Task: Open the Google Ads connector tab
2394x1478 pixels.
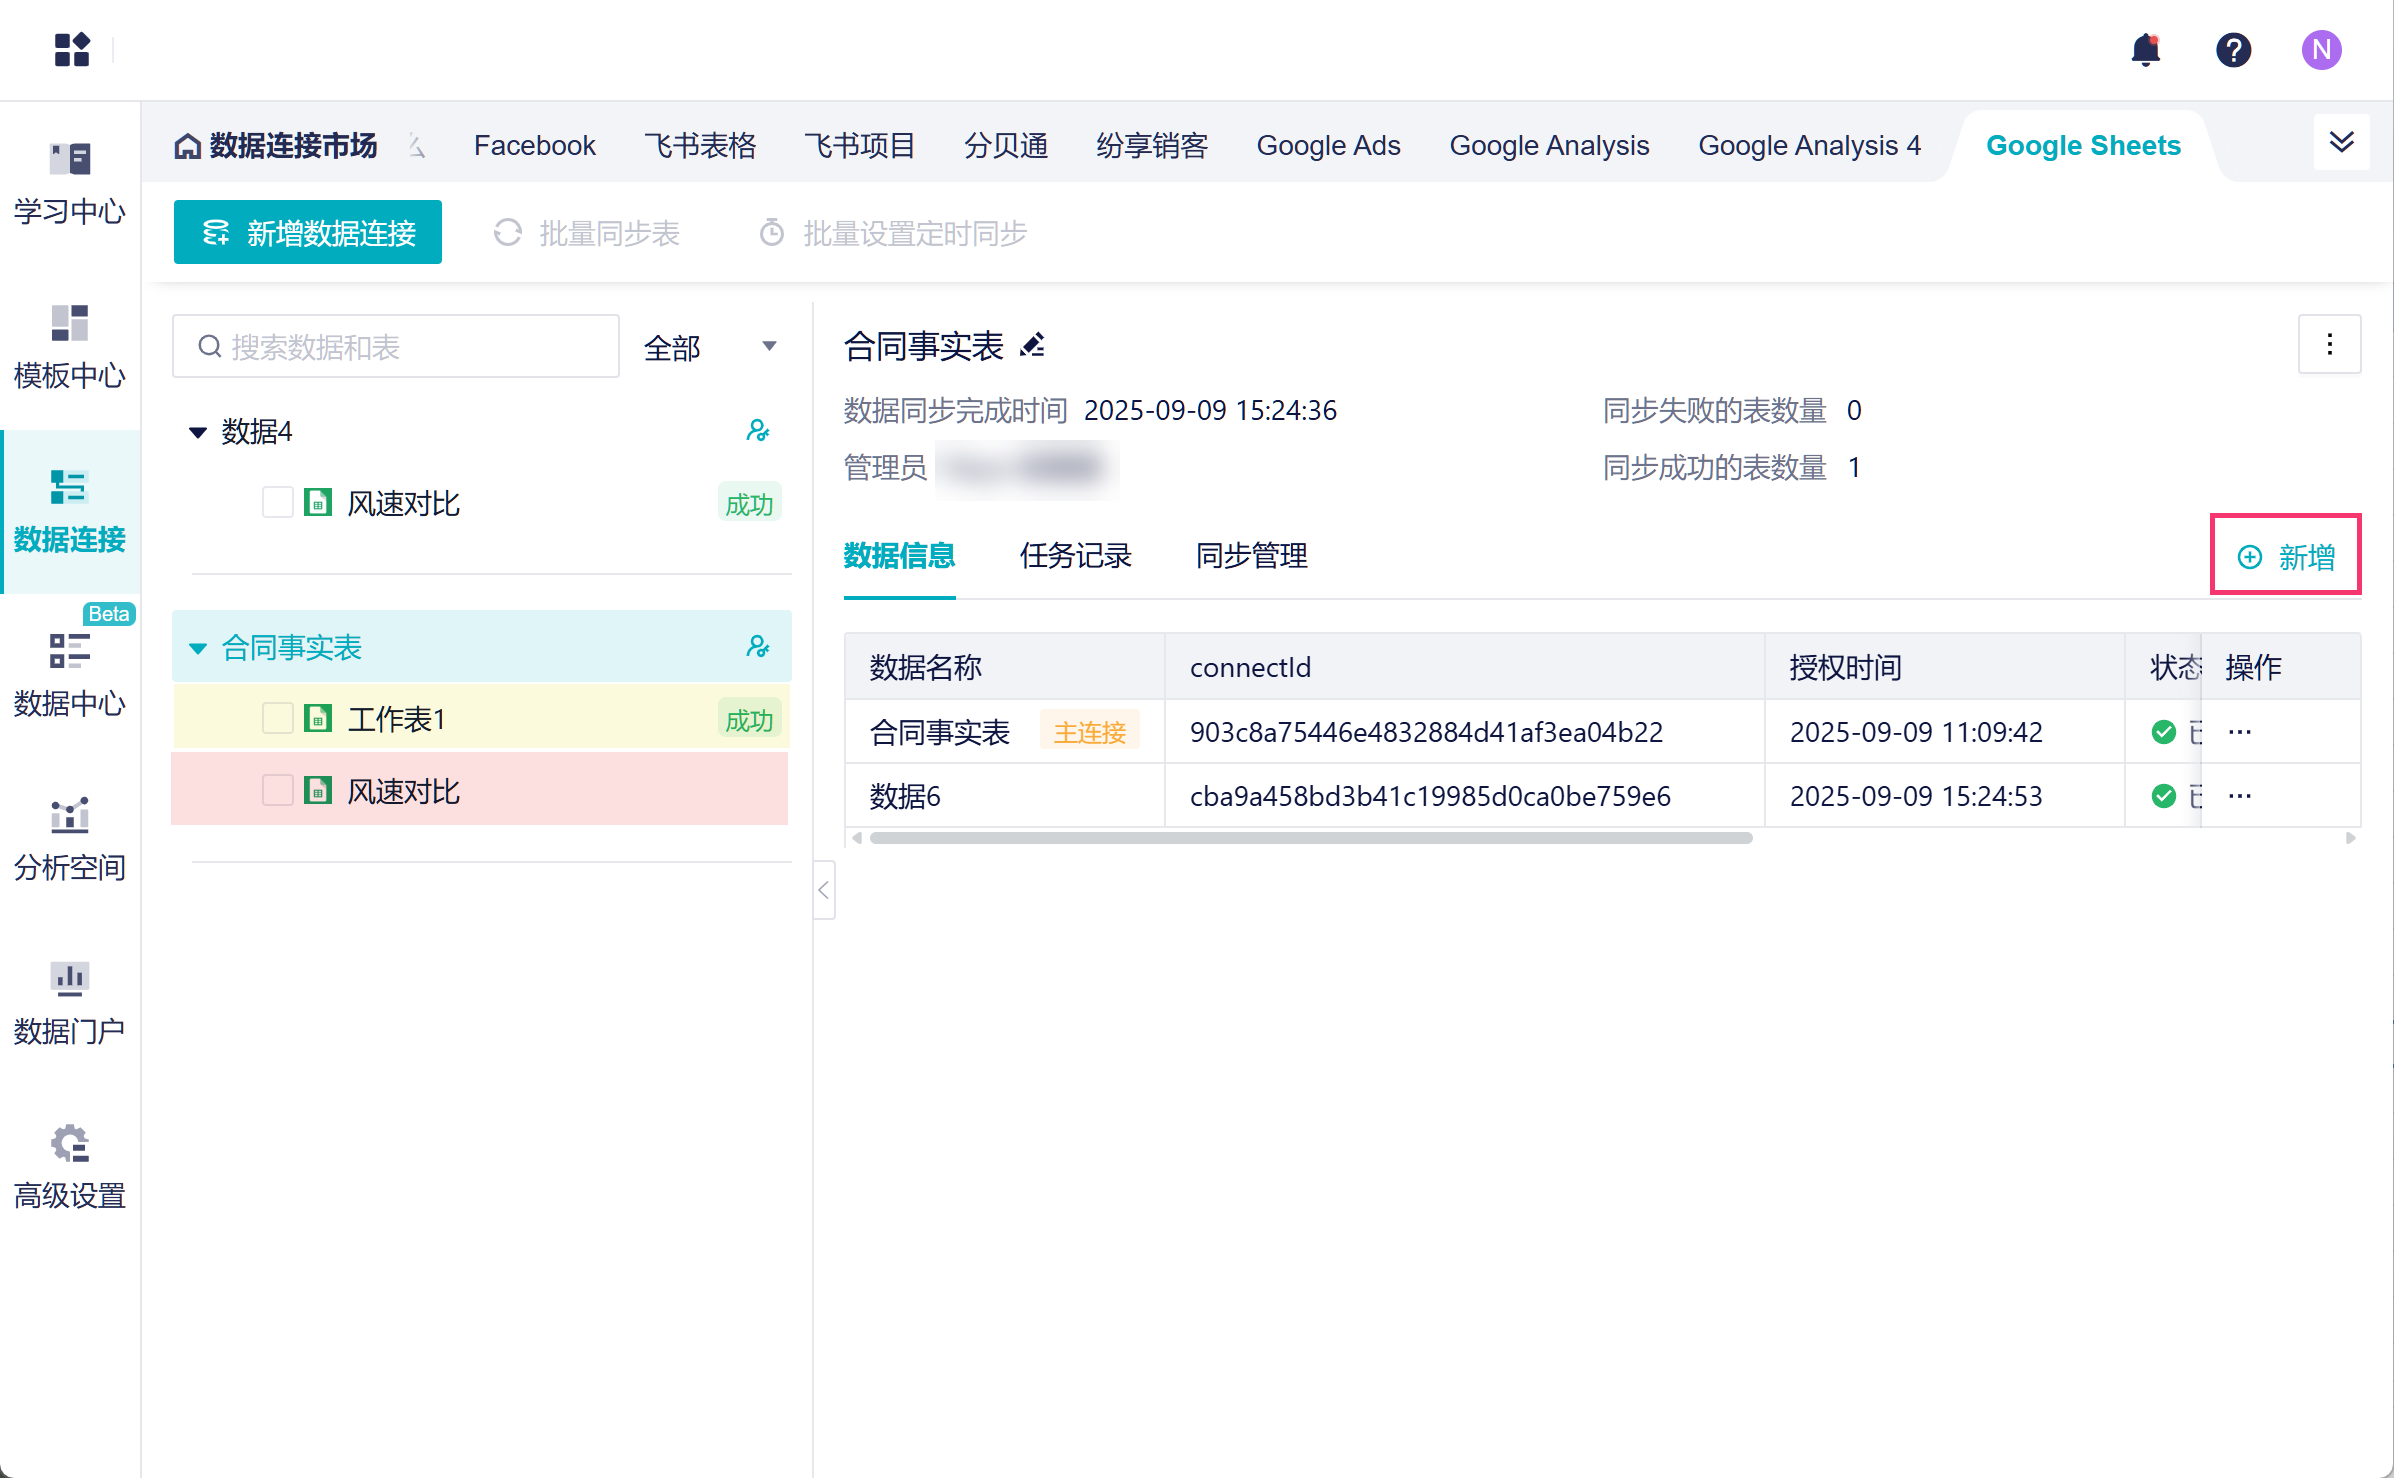Action: point(1328,146)
